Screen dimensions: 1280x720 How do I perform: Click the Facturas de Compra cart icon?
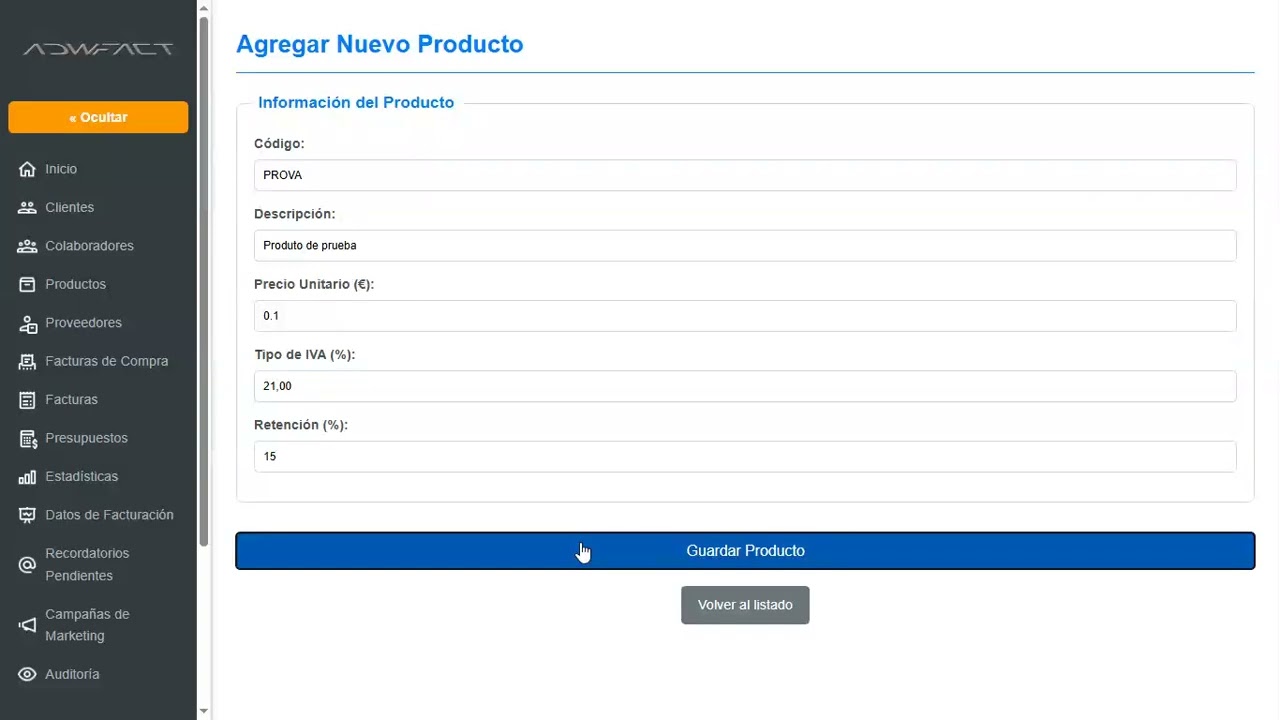tap(27, 362)
